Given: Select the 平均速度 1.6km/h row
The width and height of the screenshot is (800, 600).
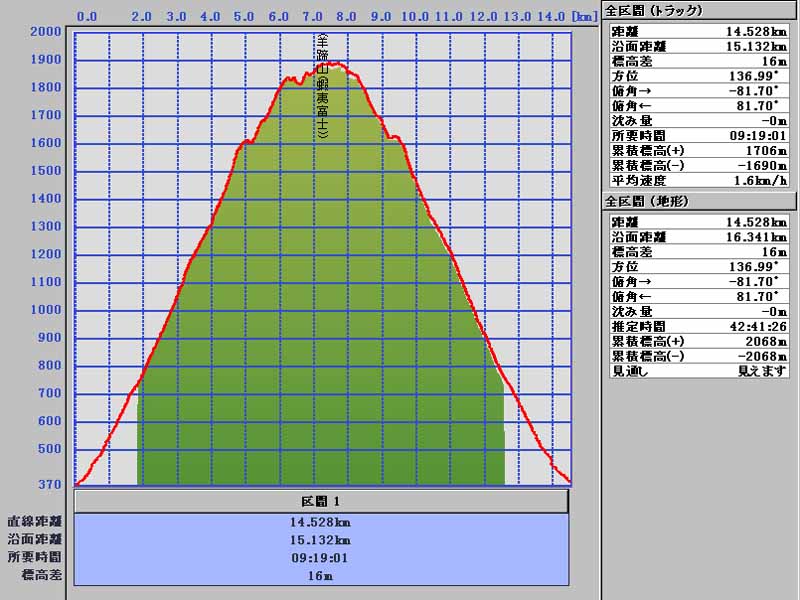Looking at the screenshot, I should coord(697,180).
